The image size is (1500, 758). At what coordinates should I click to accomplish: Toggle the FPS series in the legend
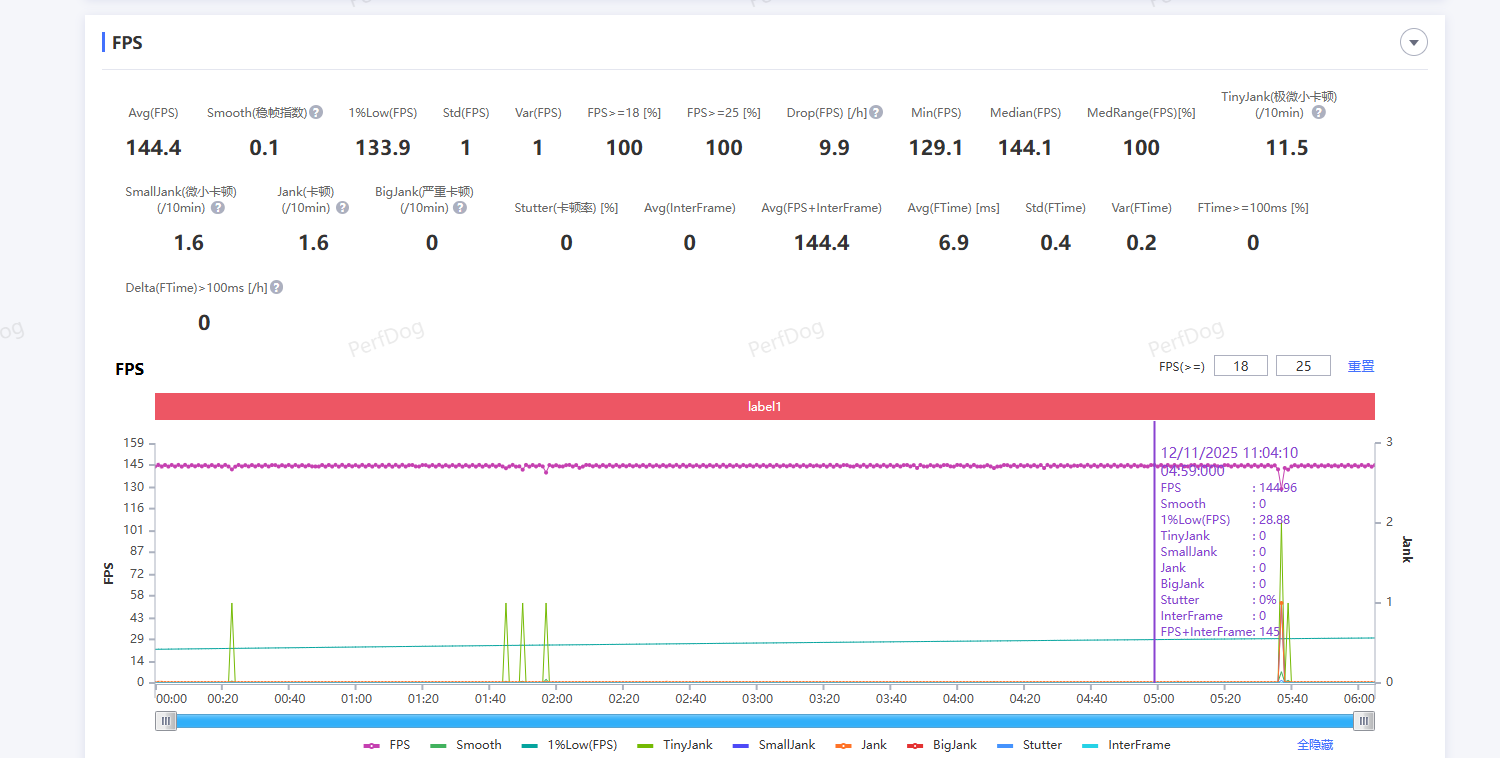tap(387, 745)
